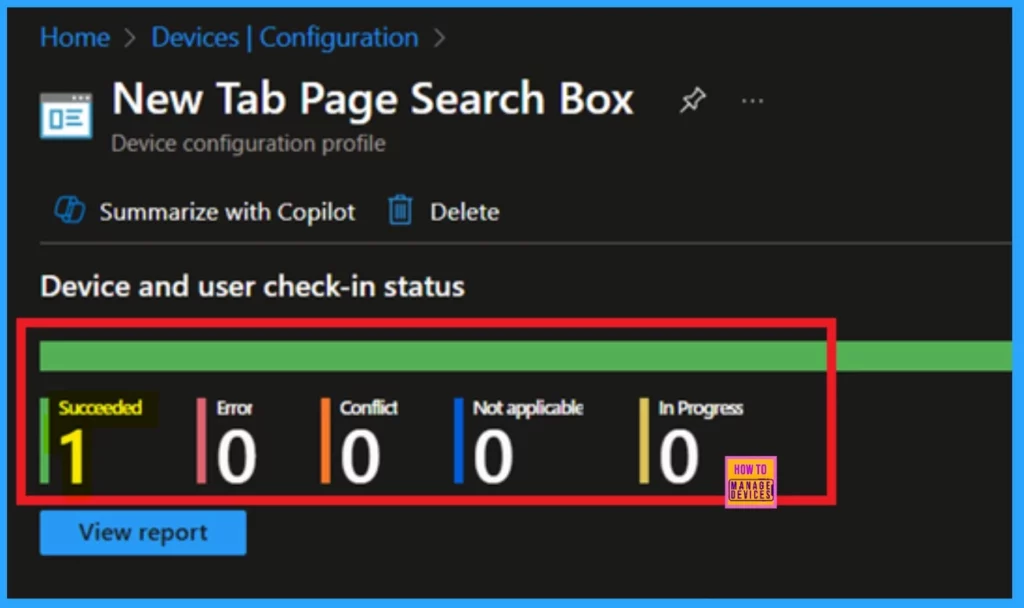Click the Device configuration profile subtitle
Screen dimensions: 1024x608
point(248,144)
